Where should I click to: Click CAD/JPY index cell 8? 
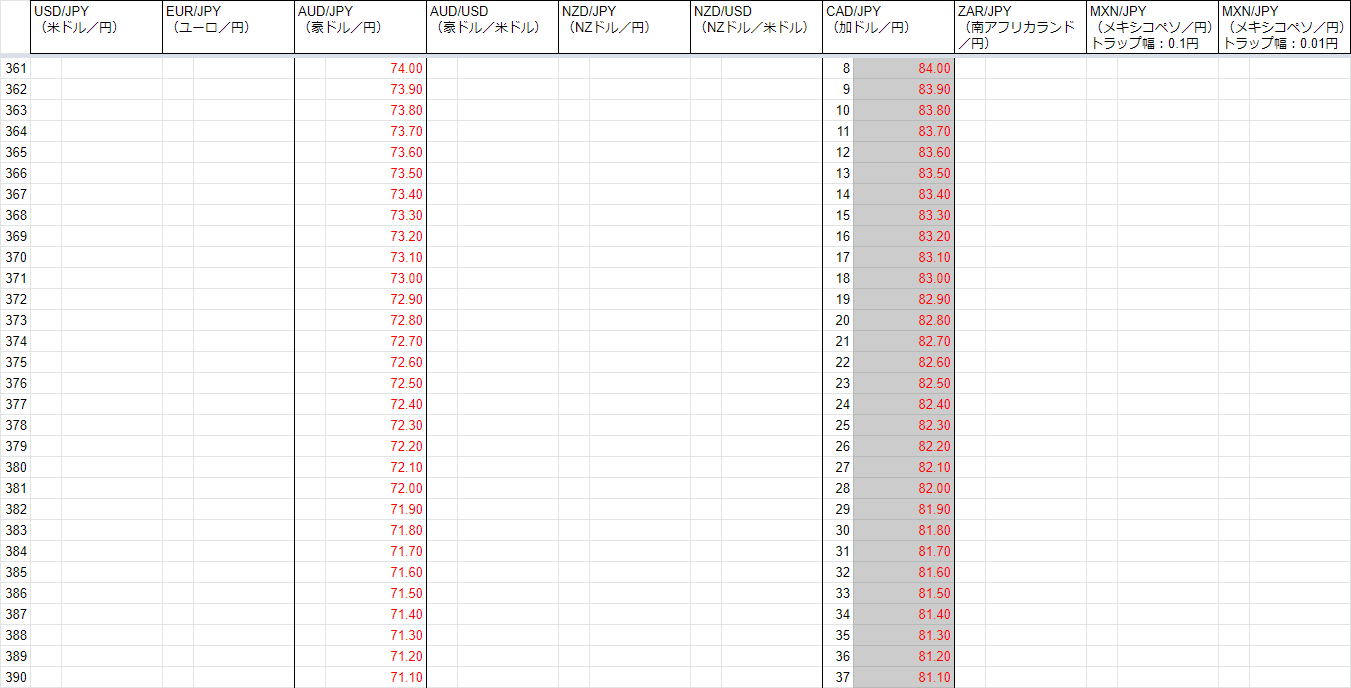pyautogui.click(x=838, y=68)
